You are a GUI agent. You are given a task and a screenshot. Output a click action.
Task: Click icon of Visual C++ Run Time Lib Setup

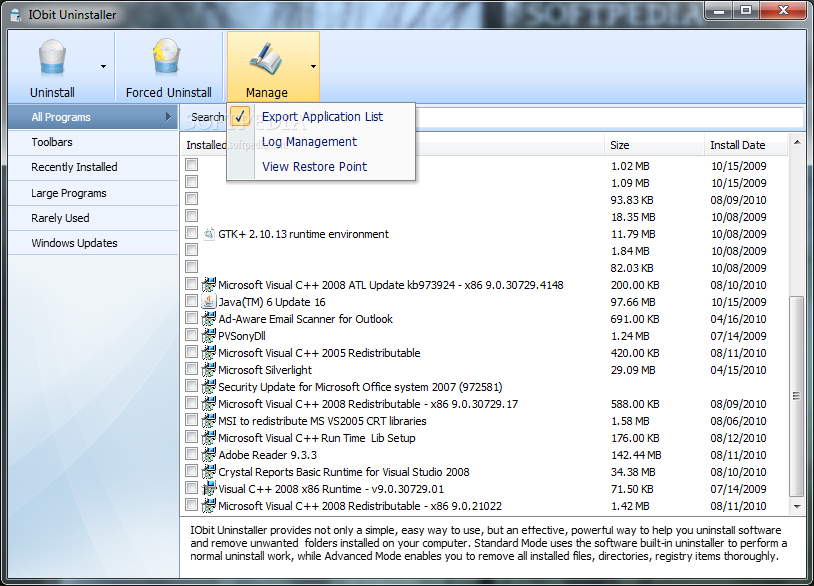(x=209, y=438)
